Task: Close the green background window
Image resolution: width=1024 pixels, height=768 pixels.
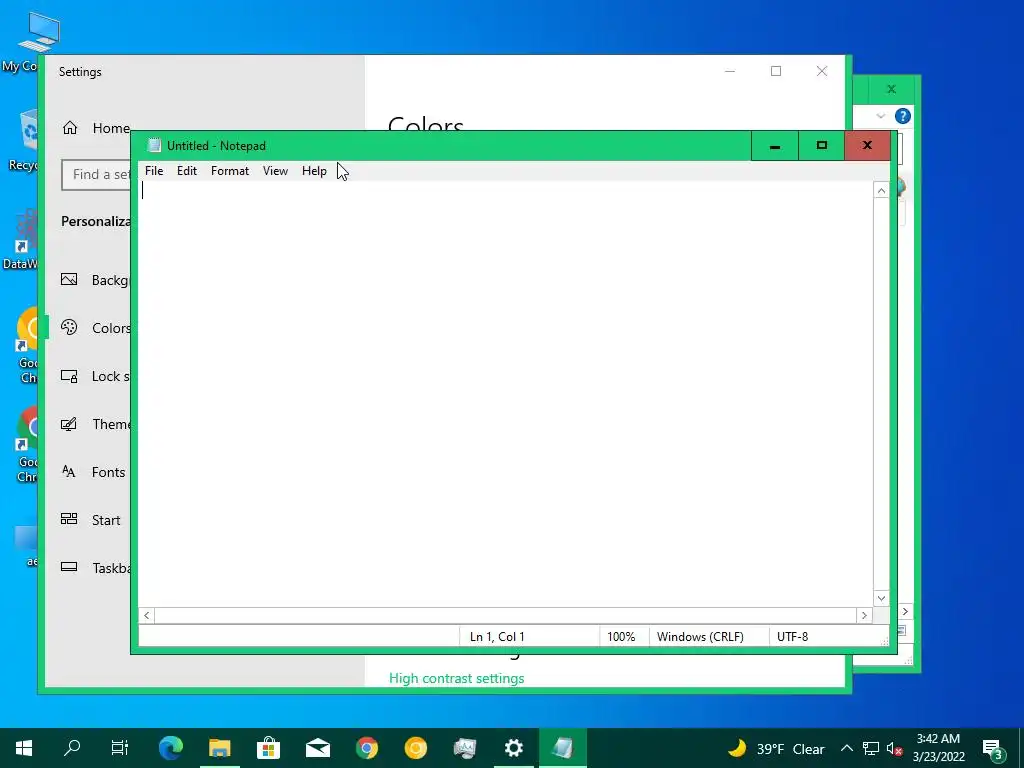Action: pos(891,89)
